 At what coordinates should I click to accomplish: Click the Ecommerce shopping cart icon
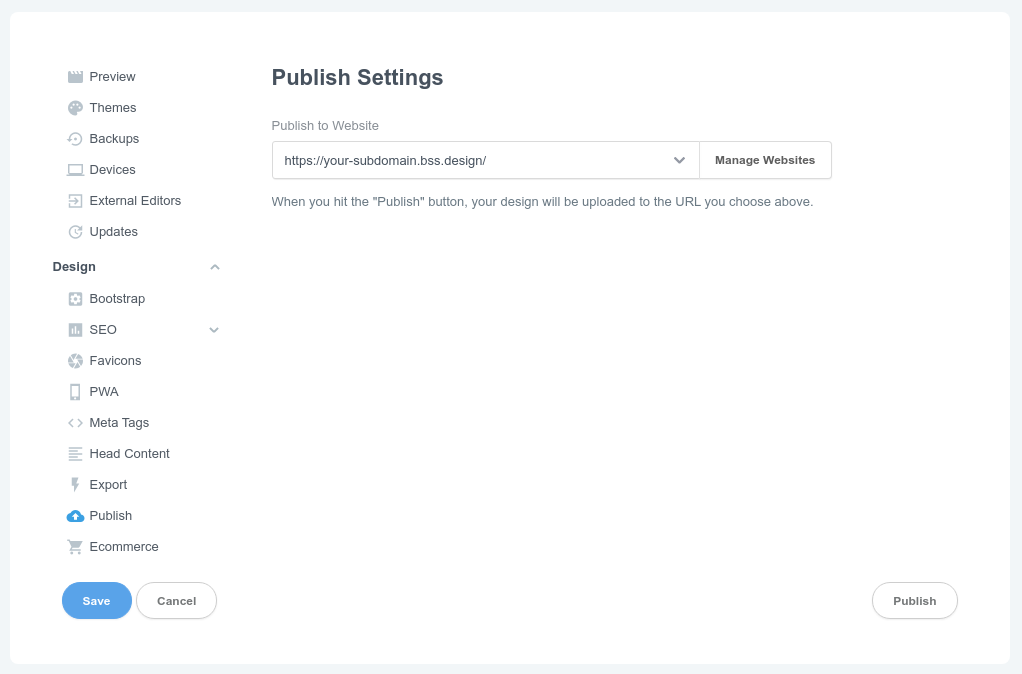tap(75, 546)
